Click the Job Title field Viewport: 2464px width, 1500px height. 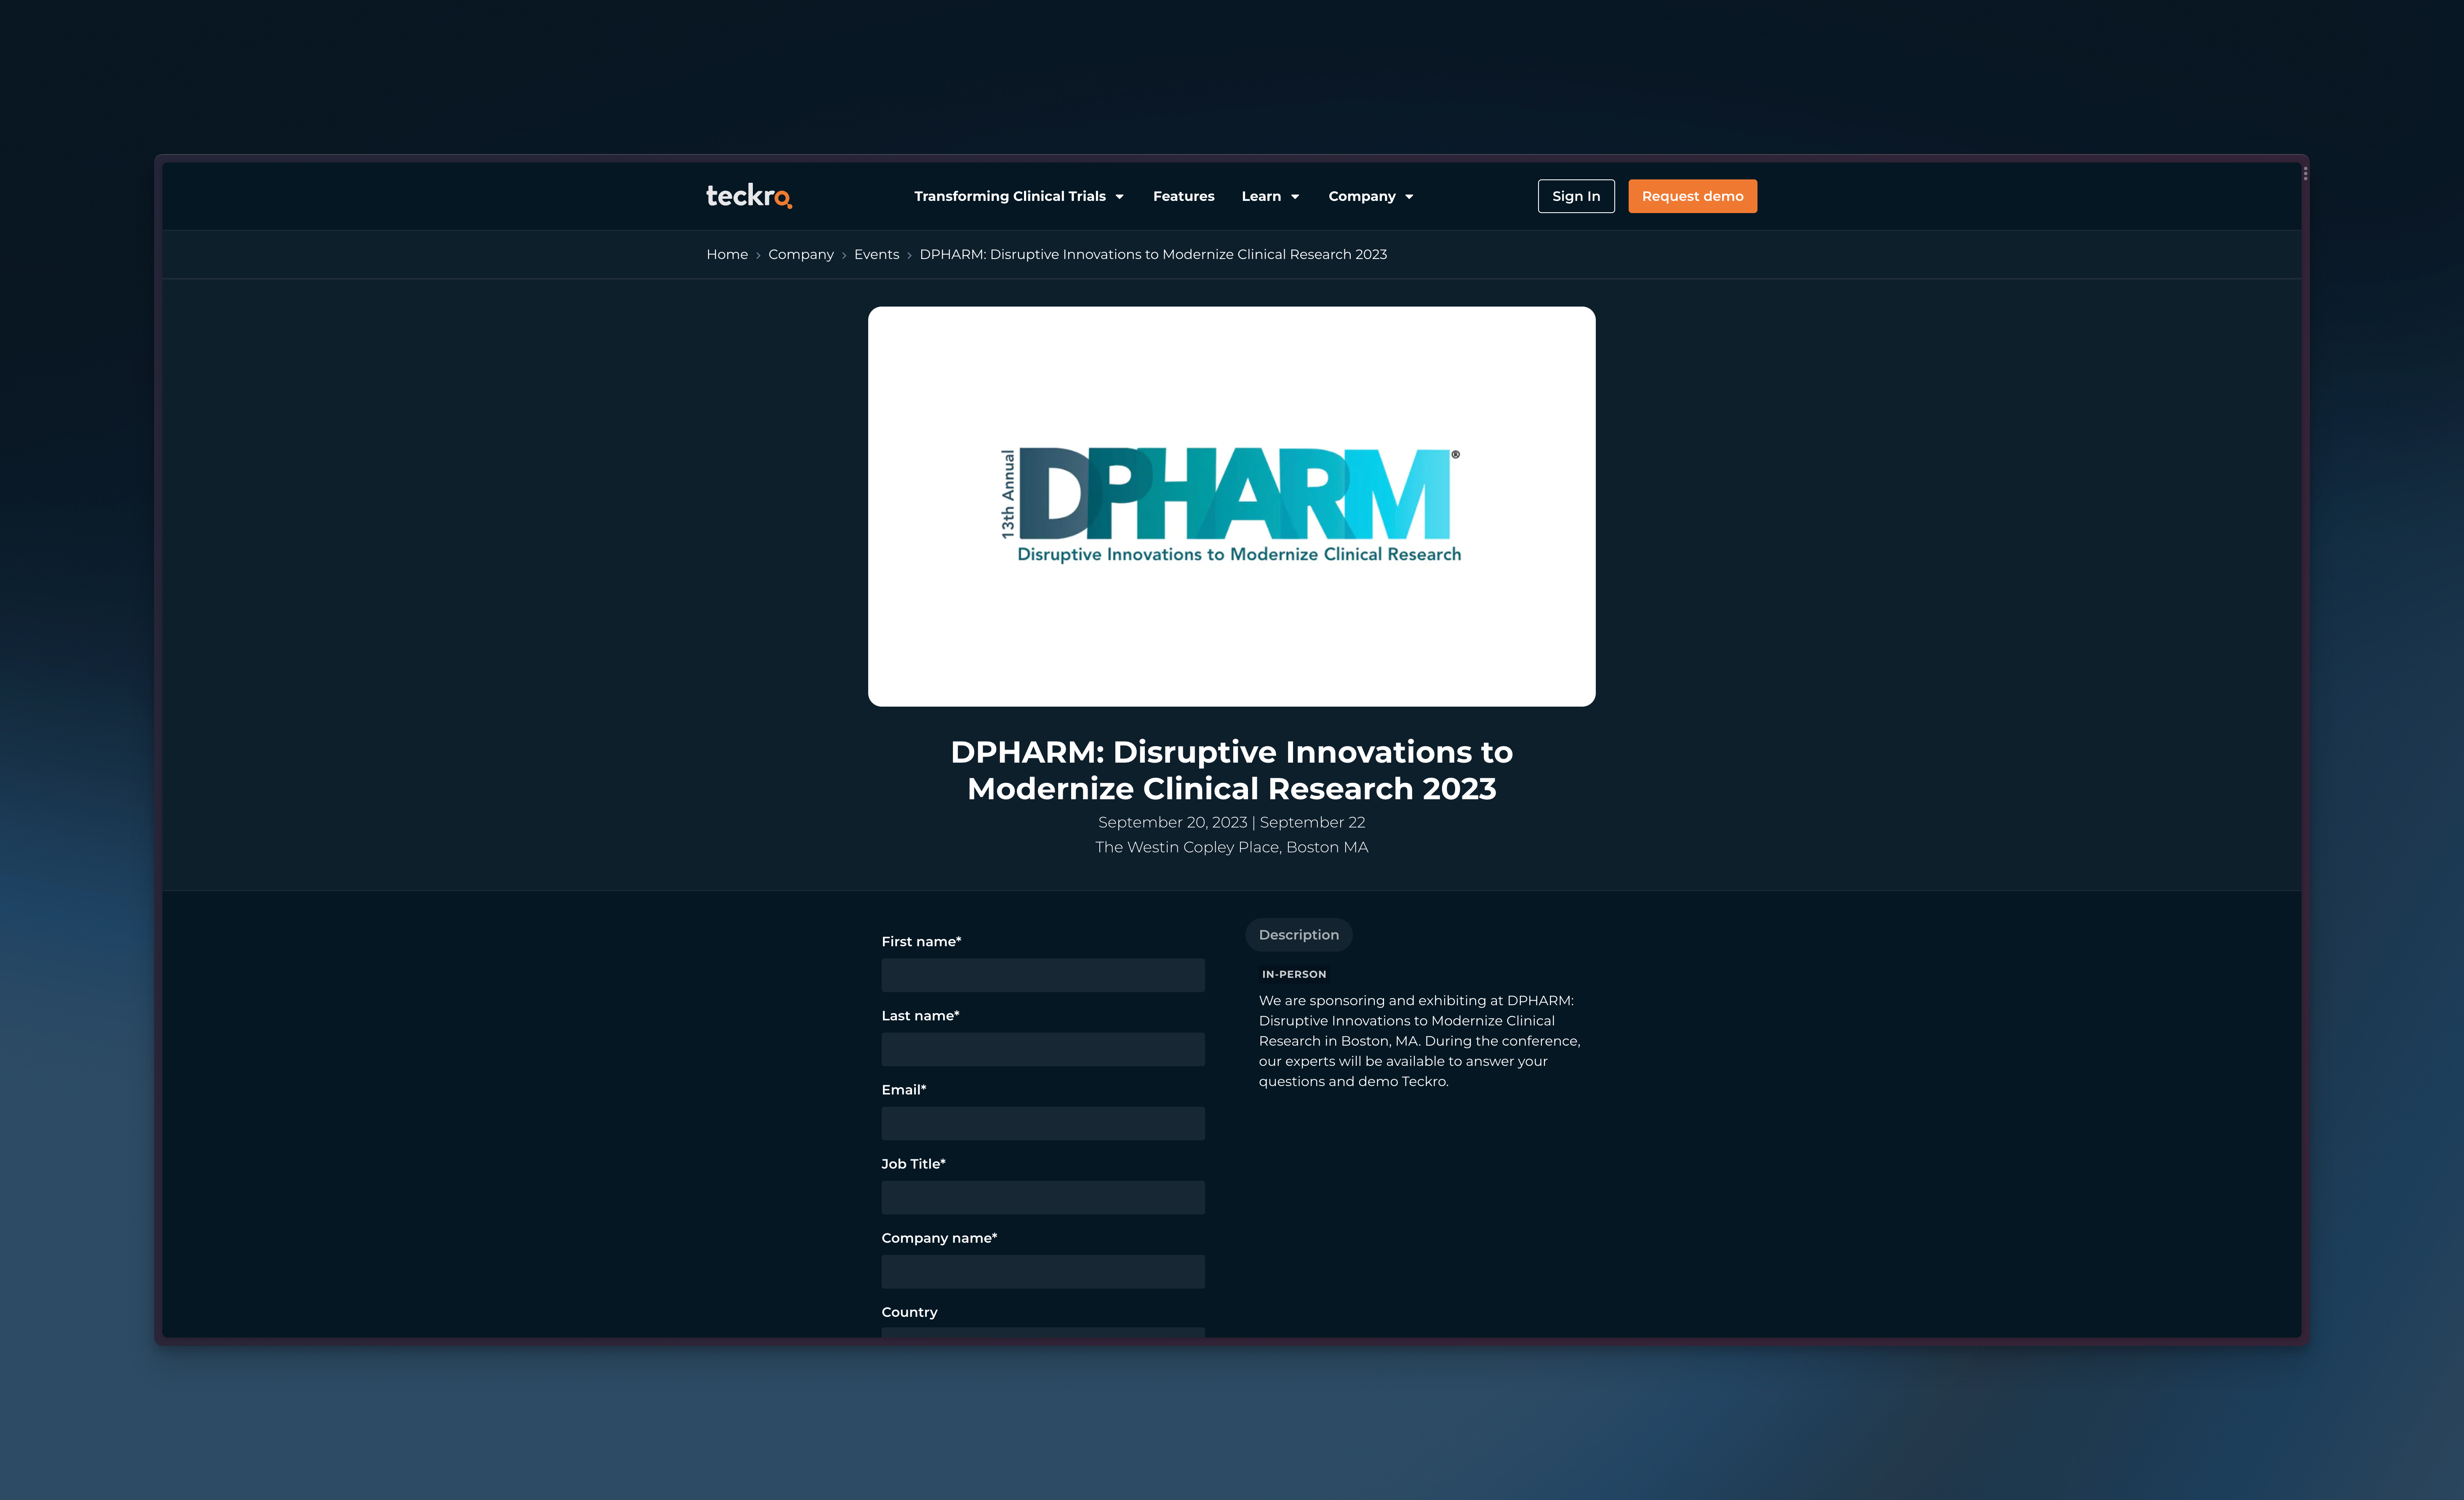tap(1042, 1197)
